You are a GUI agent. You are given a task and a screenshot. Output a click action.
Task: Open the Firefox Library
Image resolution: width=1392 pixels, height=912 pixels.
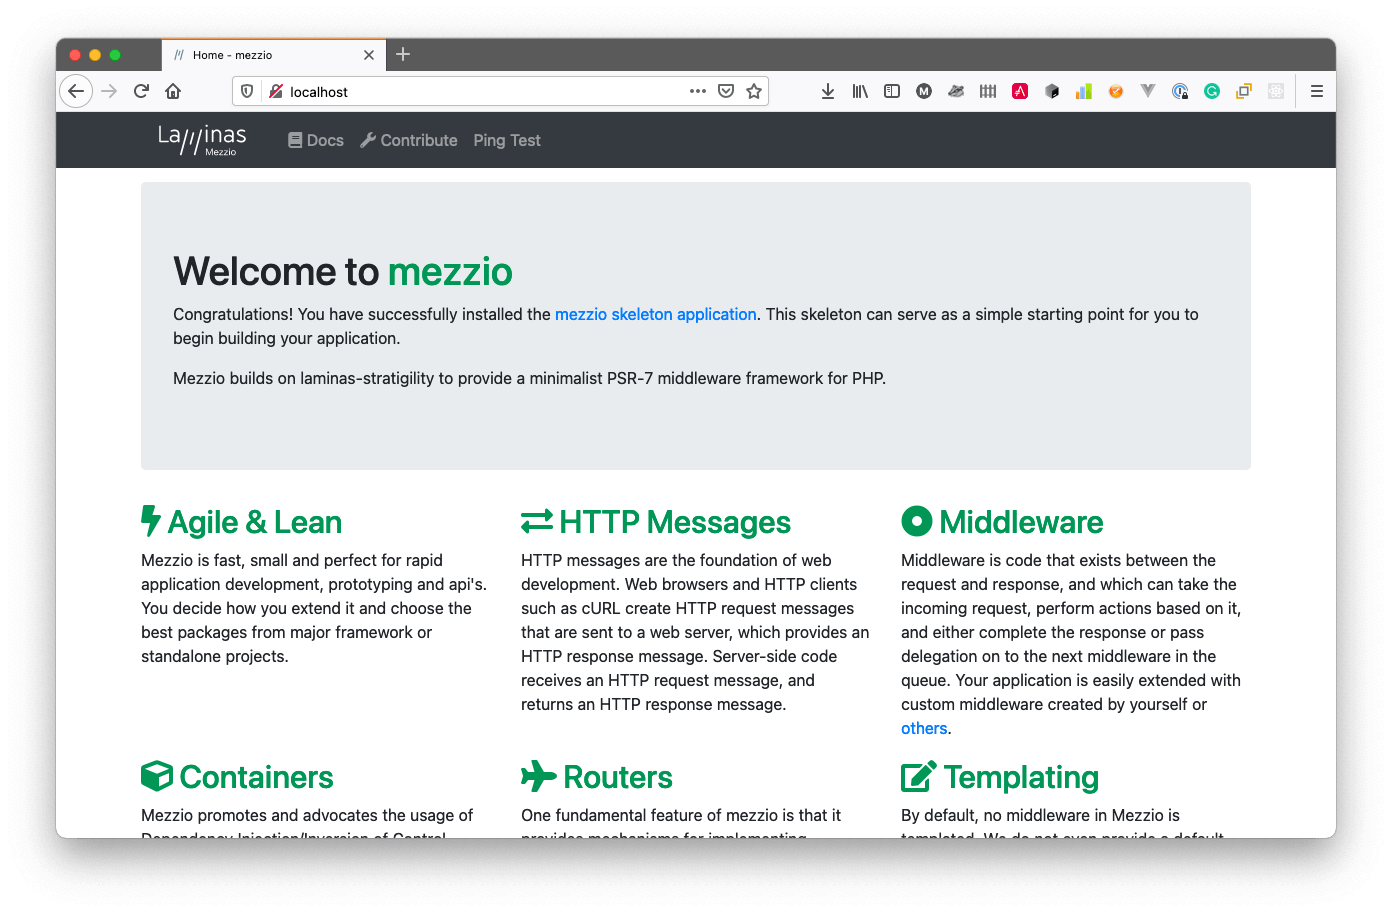859,91
